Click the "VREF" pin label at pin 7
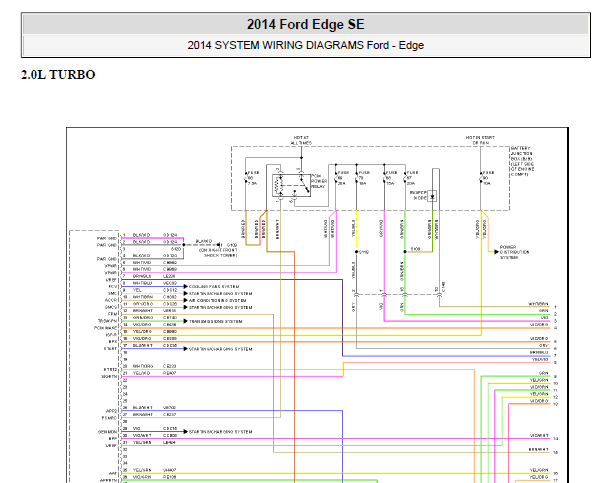Image resolution: width=600 pixels, height=483 pixels. [x=111, y=280]
